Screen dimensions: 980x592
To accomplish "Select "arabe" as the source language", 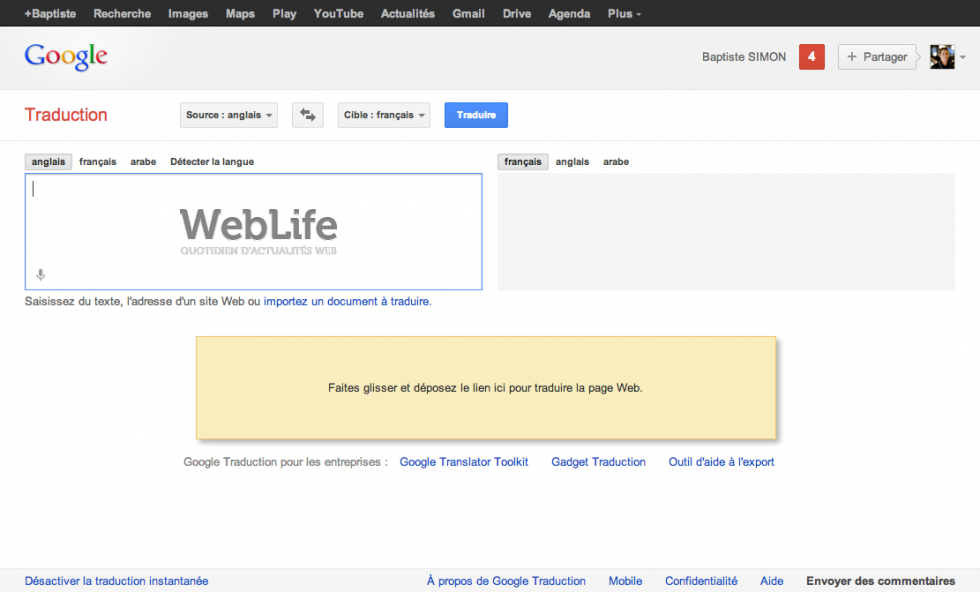I will coord(143,161).
